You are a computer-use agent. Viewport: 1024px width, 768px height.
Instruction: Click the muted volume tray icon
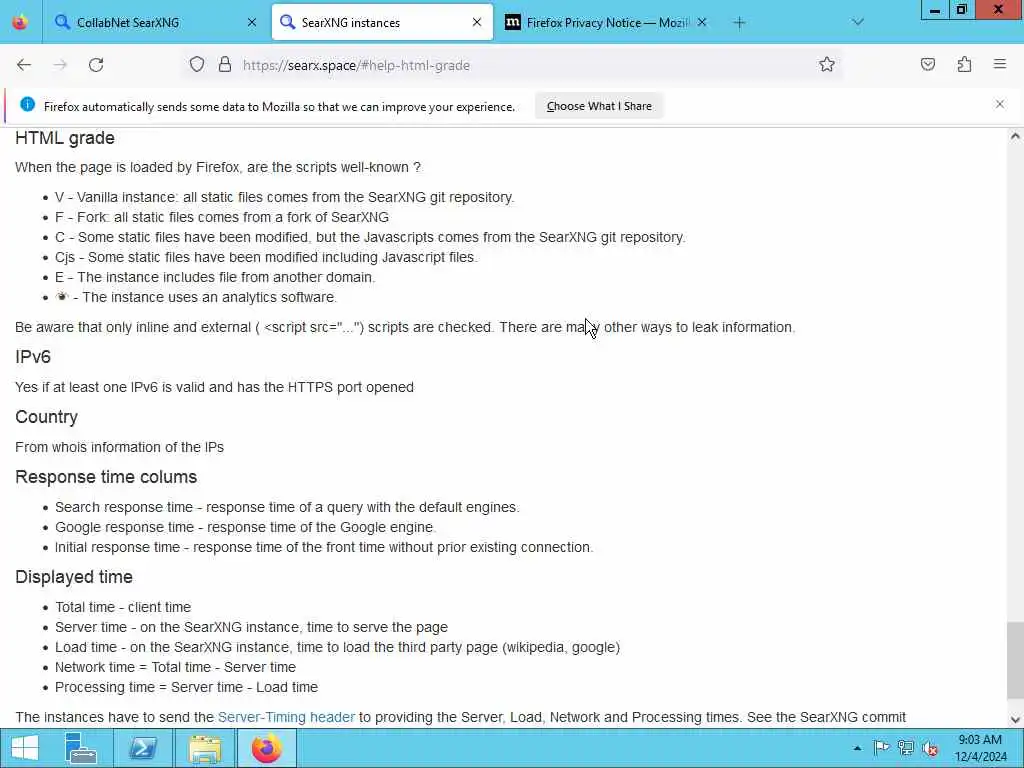pyautogui.click(x=930, y=748)
